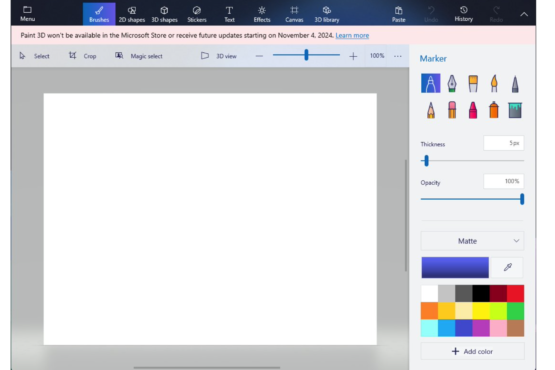Switch to the Effects tab

point(262,14)
